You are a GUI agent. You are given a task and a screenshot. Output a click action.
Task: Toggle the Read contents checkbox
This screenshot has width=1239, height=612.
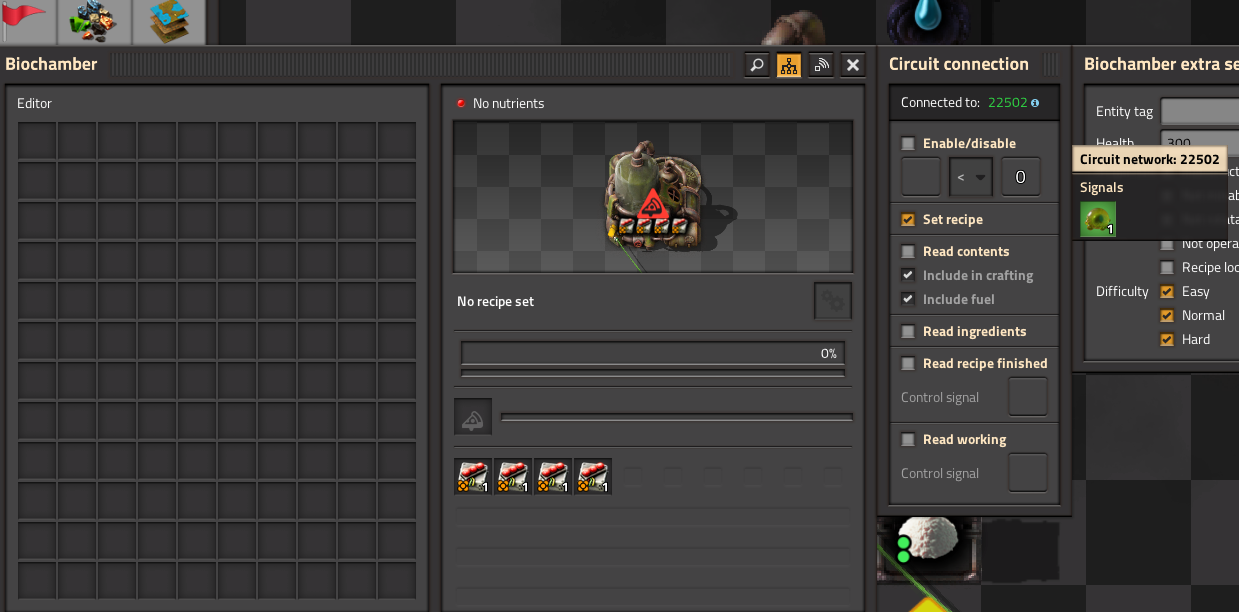[x=908, y=251]
